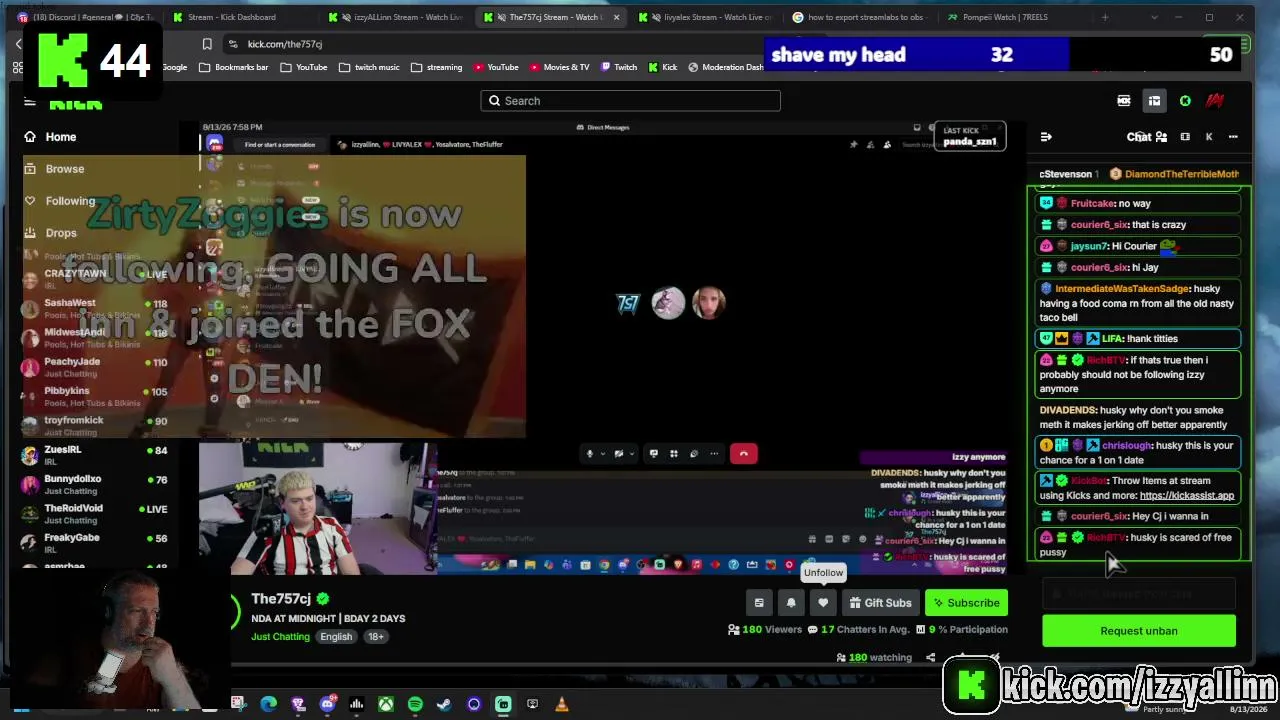Image resolution: width=1280 pixels, height=720 pixels.
Task: Open the Just Chatting category link
Action: click(x=280, y=637)
